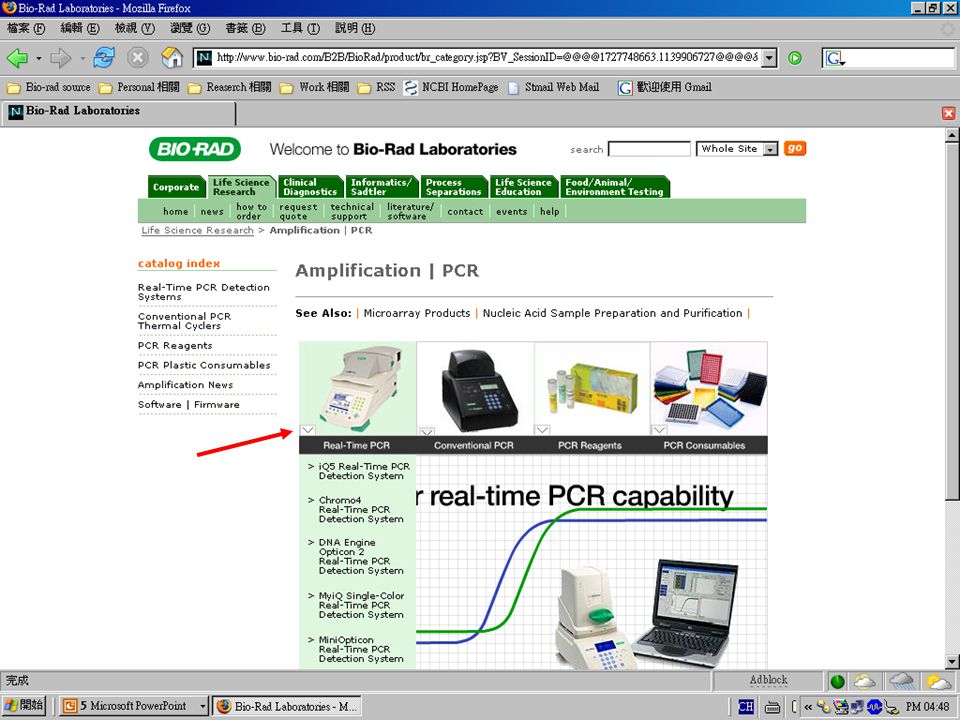
Task: Select the Informatics/Sadtler tab
Action: click(381, 187)
